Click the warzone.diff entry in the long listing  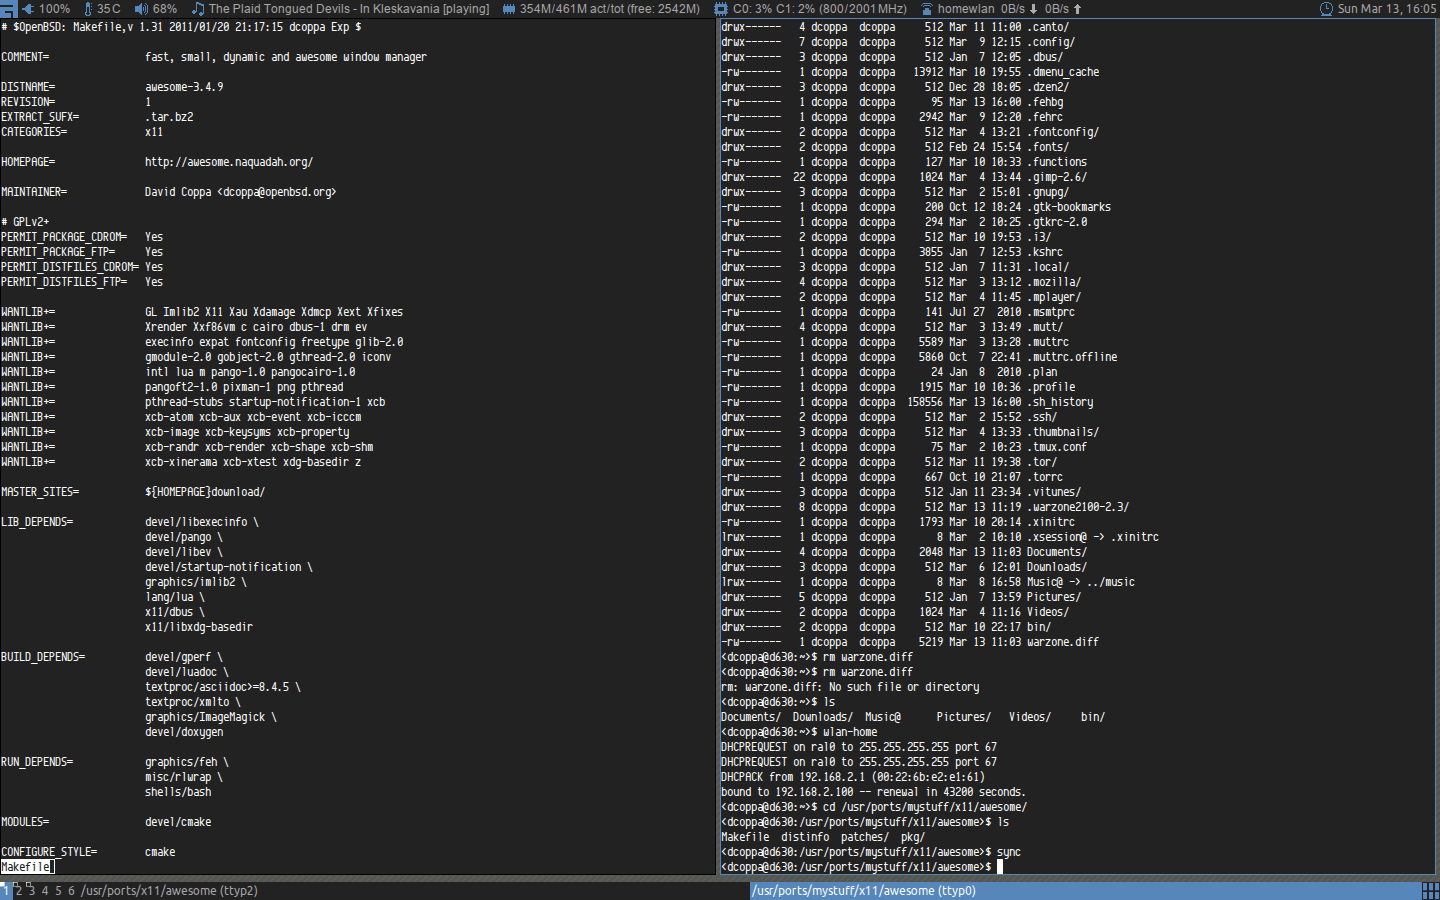(1063, 642)
